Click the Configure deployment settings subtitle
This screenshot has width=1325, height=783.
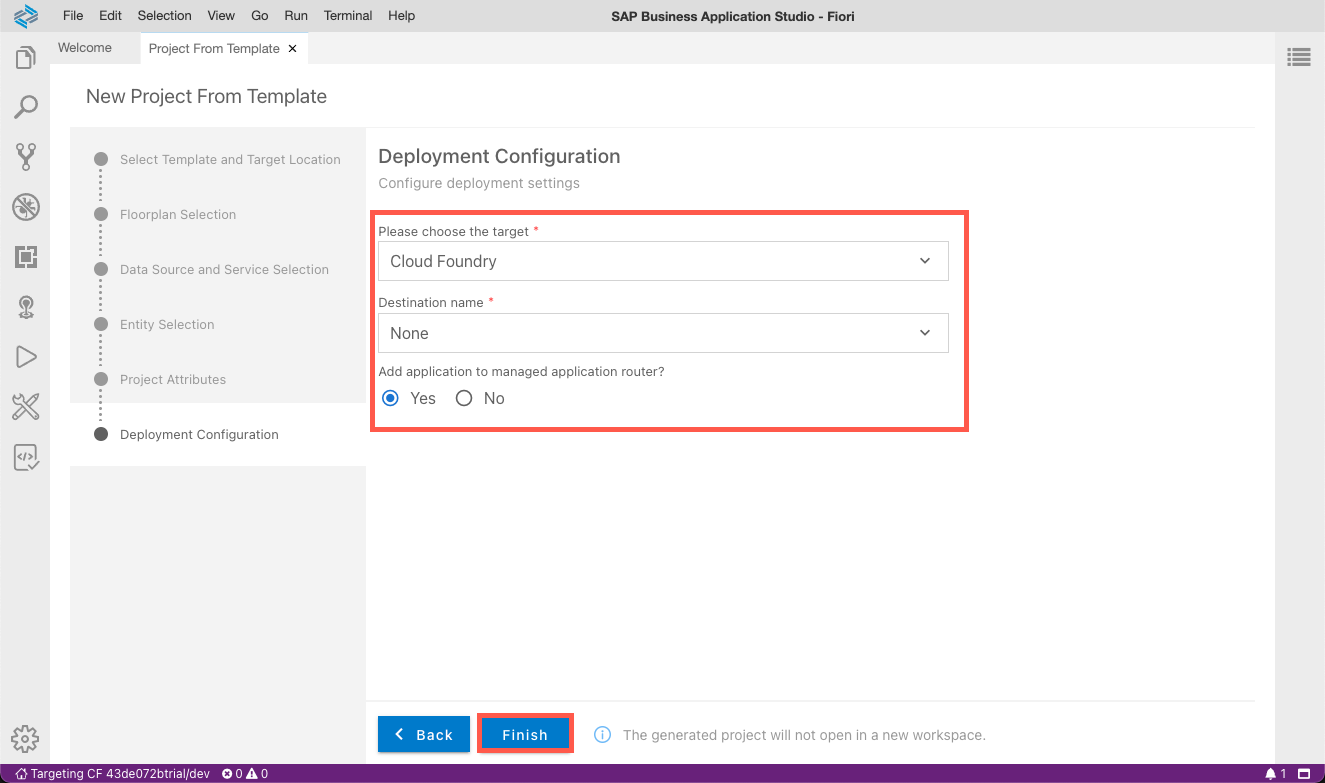pos(479,184)
